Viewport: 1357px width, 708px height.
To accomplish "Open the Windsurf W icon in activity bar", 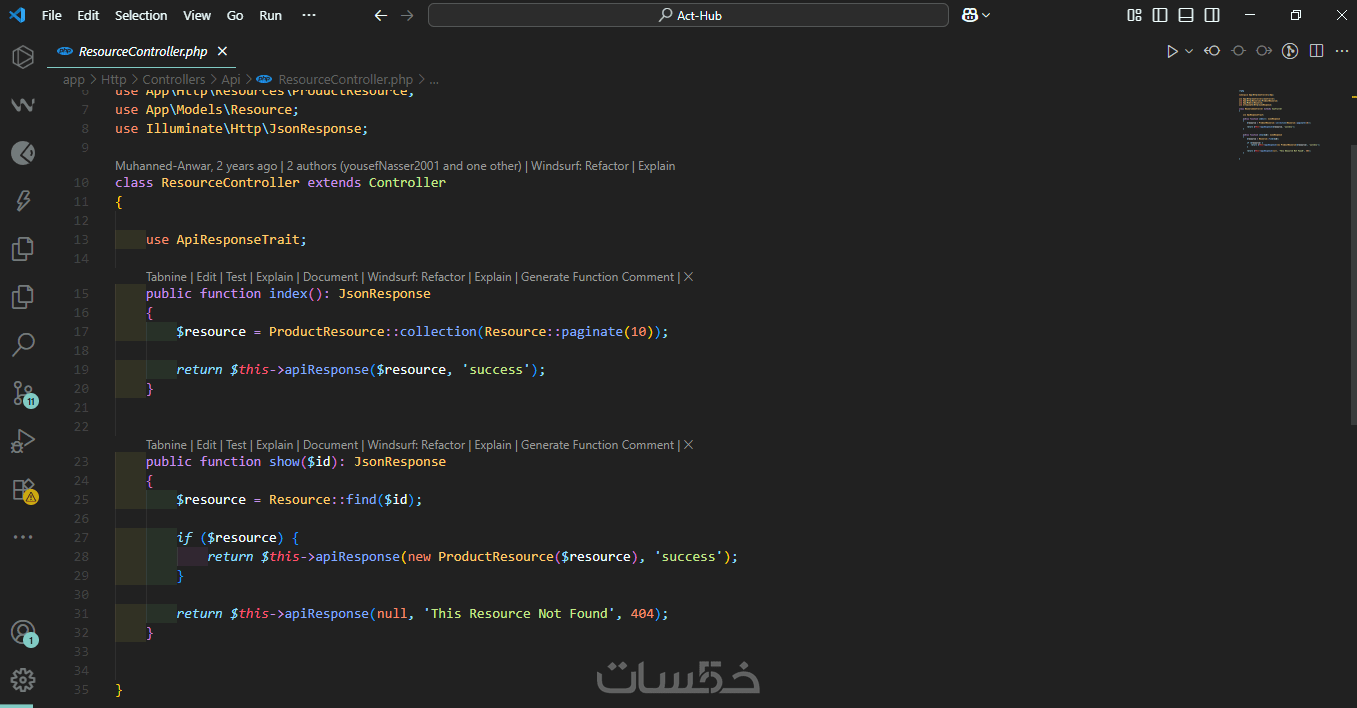I will click(23, 105).
